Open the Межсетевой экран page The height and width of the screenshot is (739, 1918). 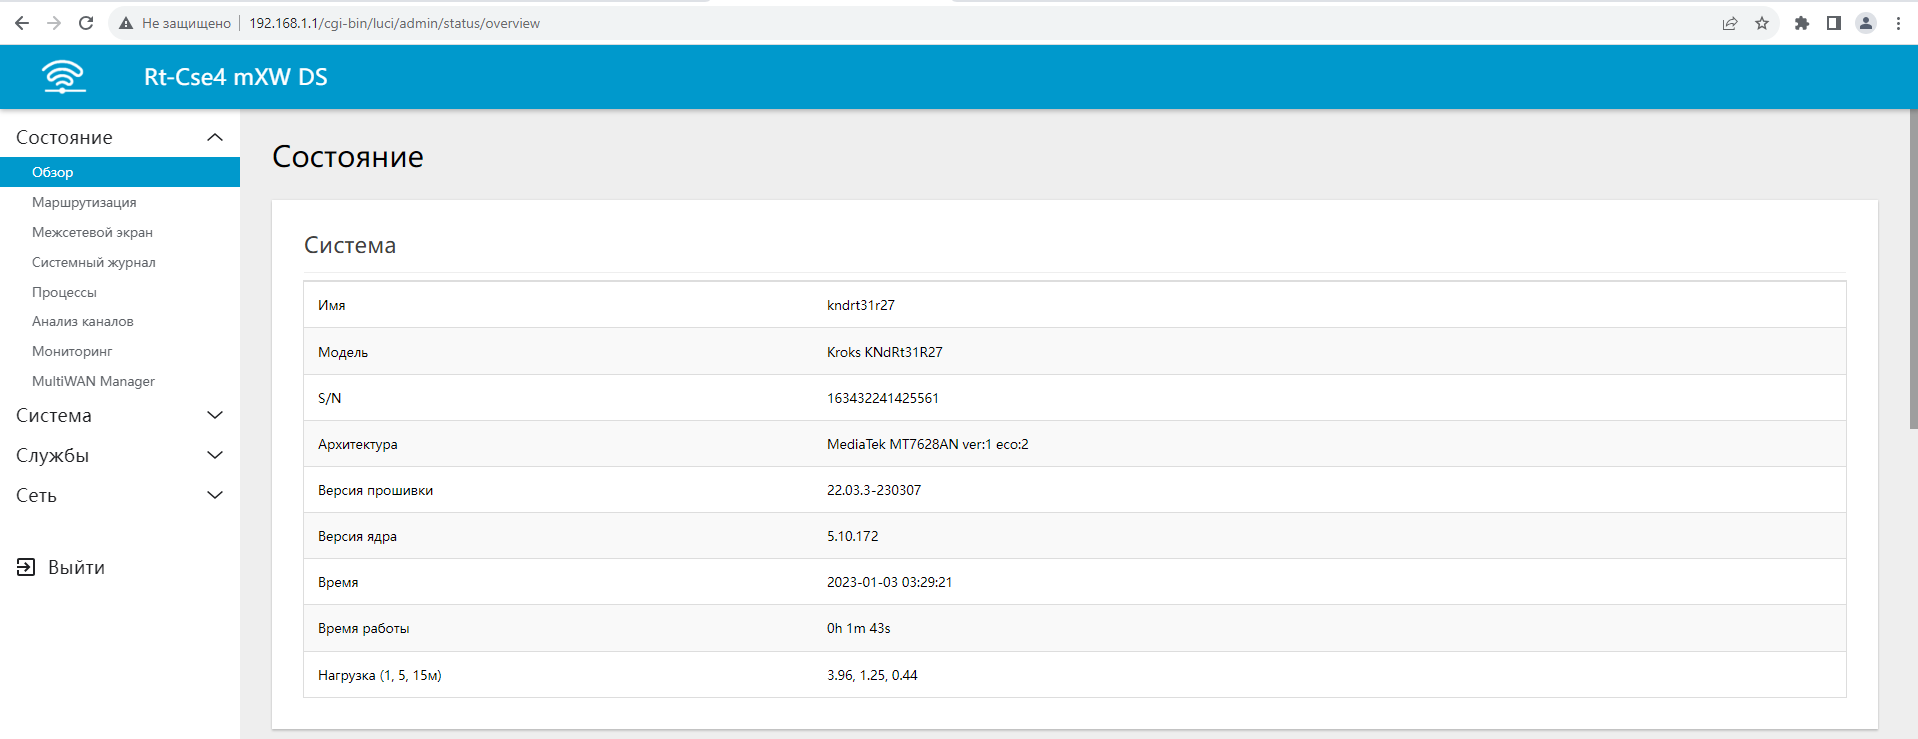92,232
